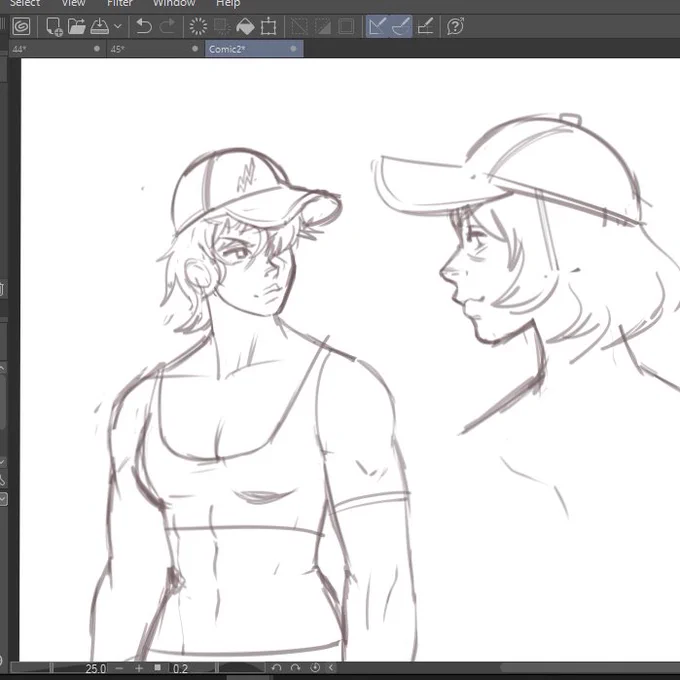Undo the last stroke
The image size is (680, 680).
pos(144,26)
